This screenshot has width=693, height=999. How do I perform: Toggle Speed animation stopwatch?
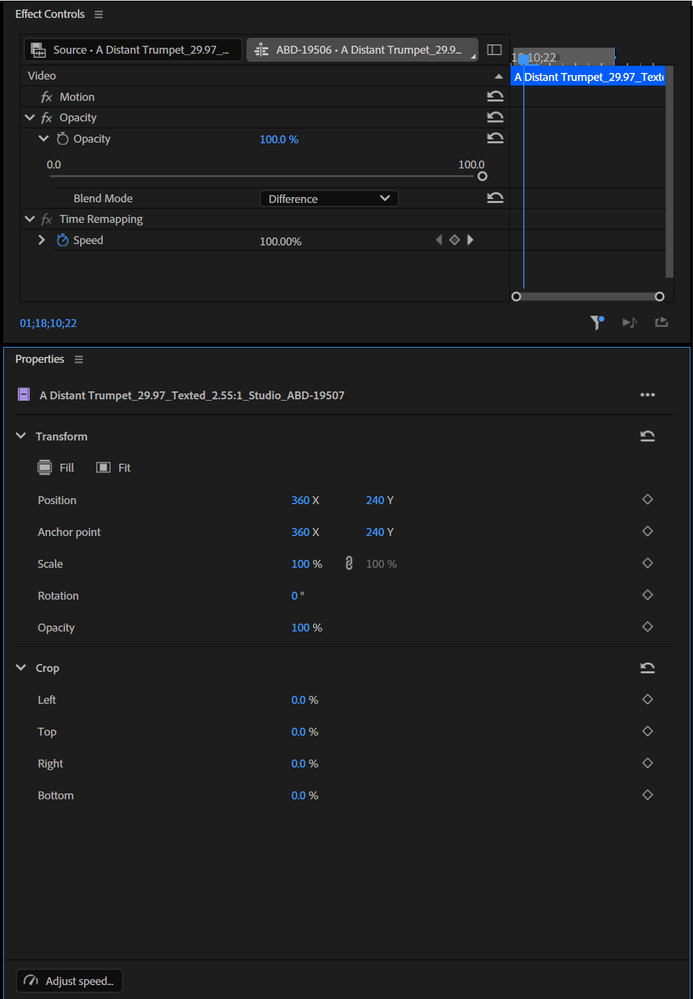(x=62, y=240)
